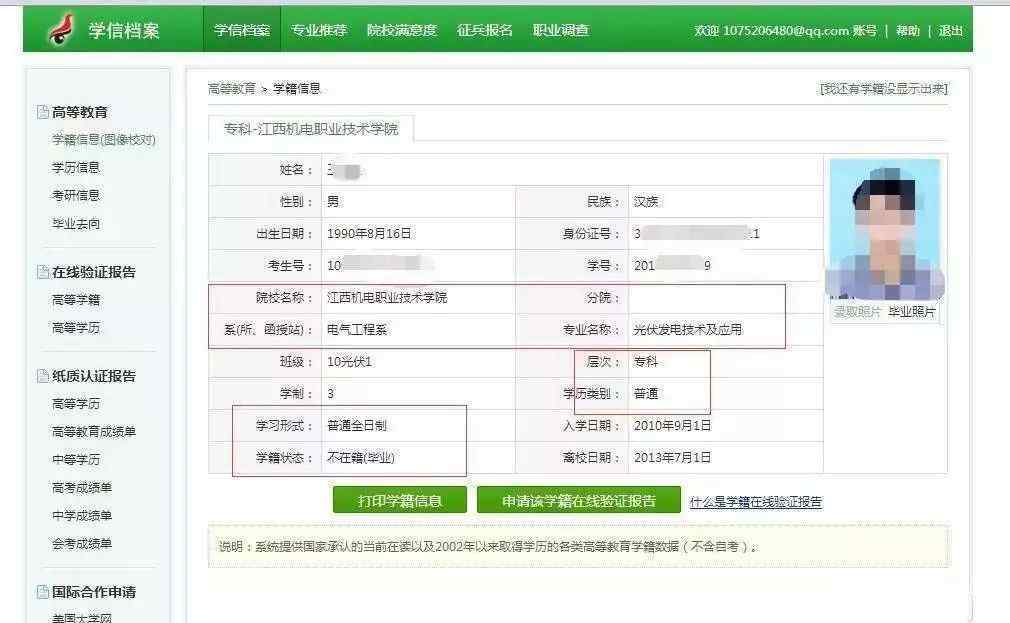The image size is (1010, 623).
Task: Click the 我还有学籍没显示出来 link
Action: [x=884, y=88]
